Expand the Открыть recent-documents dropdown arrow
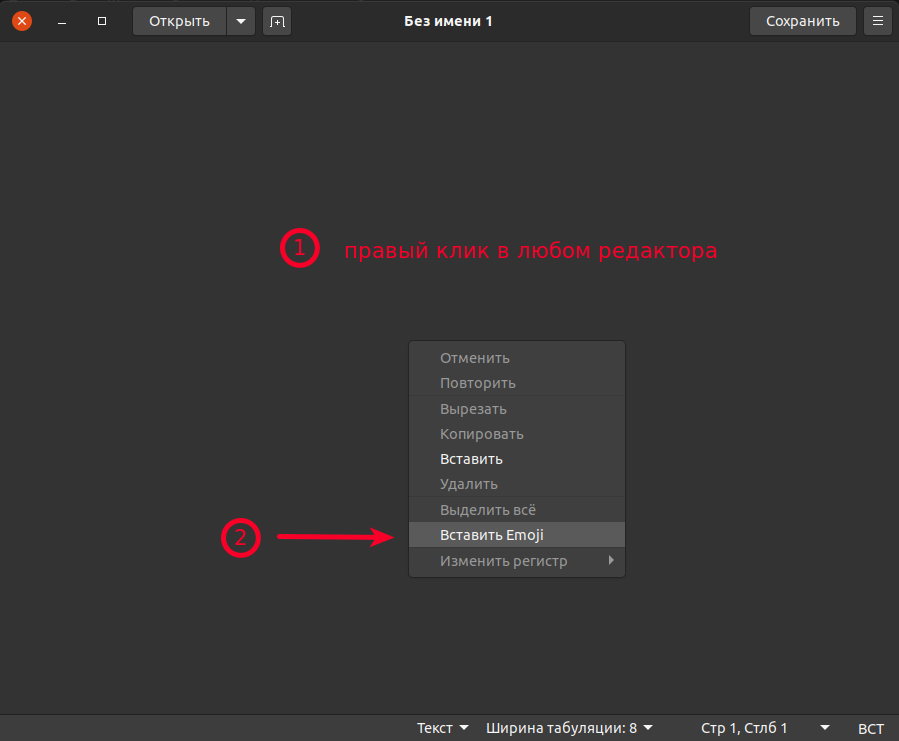This screenshot has width=899, height=741. 240,20
